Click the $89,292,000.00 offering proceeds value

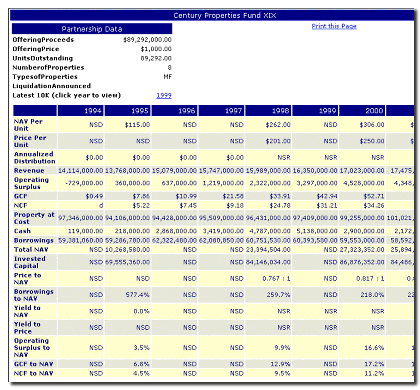(147, 40)
